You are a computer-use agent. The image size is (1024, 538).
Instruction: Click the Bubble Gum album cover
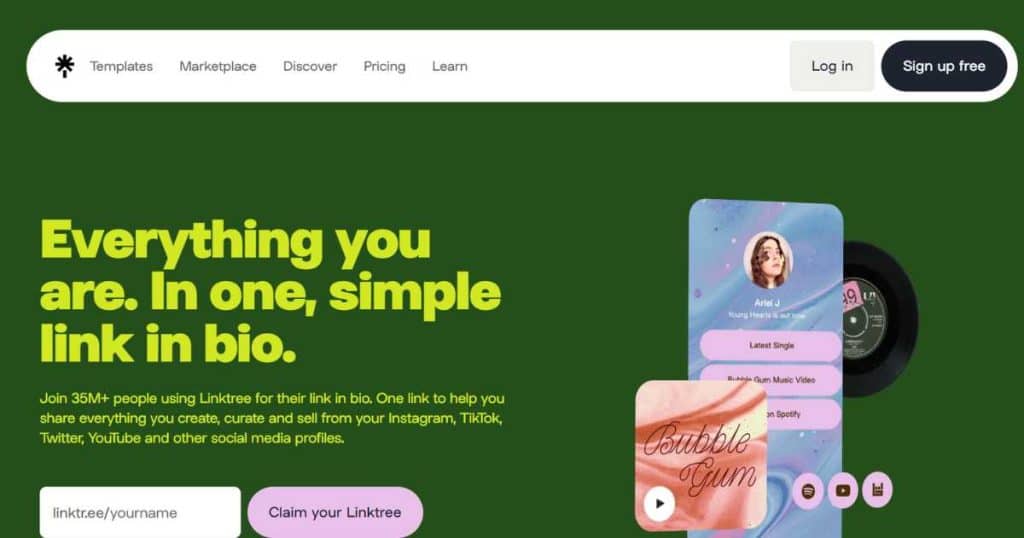coord(701,456)
